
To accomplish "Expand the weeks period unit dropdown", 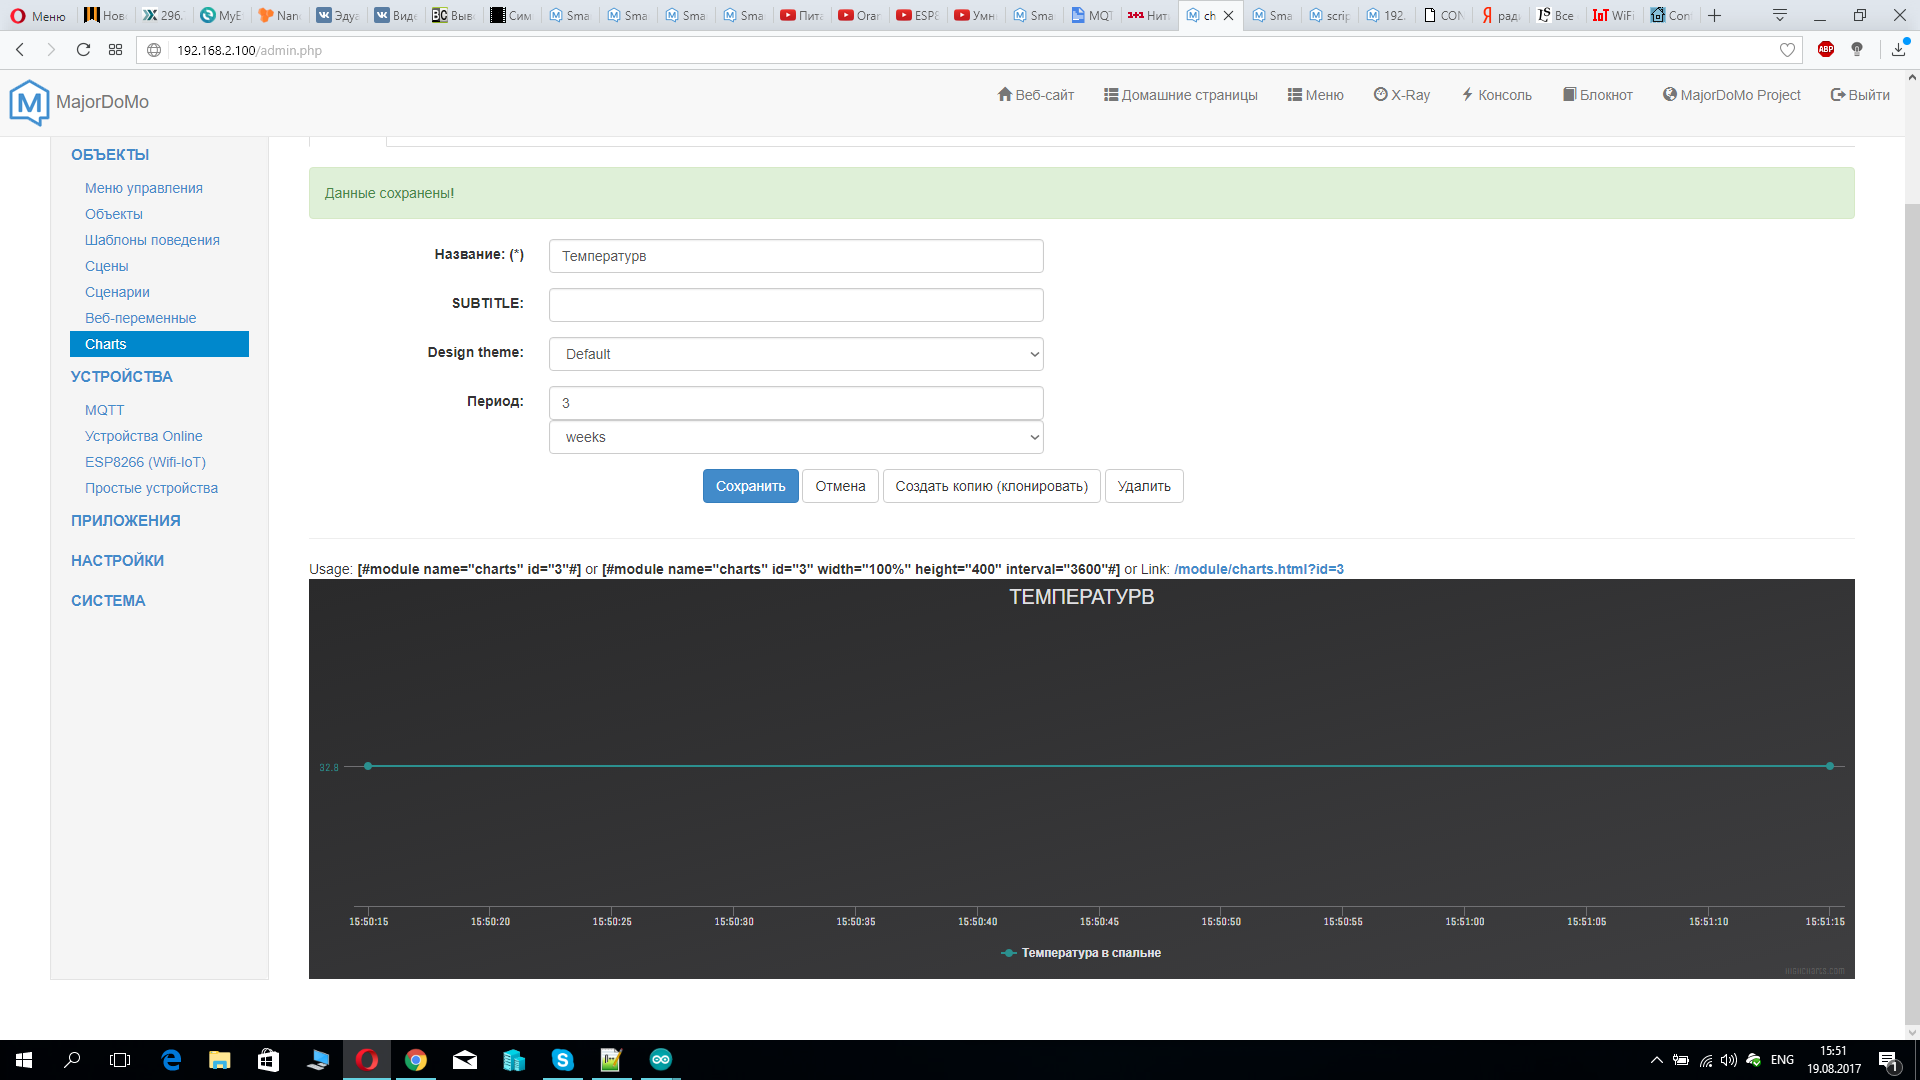I will [x=796, y=437].
